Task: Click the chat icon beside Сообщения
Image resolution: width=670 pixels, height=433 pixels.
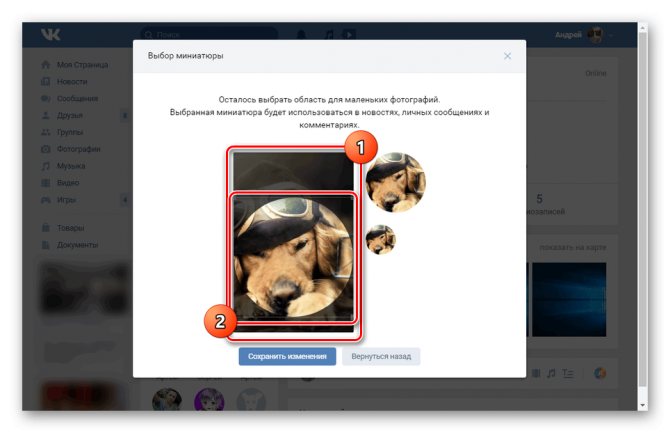Action: (x=46, y=98)
